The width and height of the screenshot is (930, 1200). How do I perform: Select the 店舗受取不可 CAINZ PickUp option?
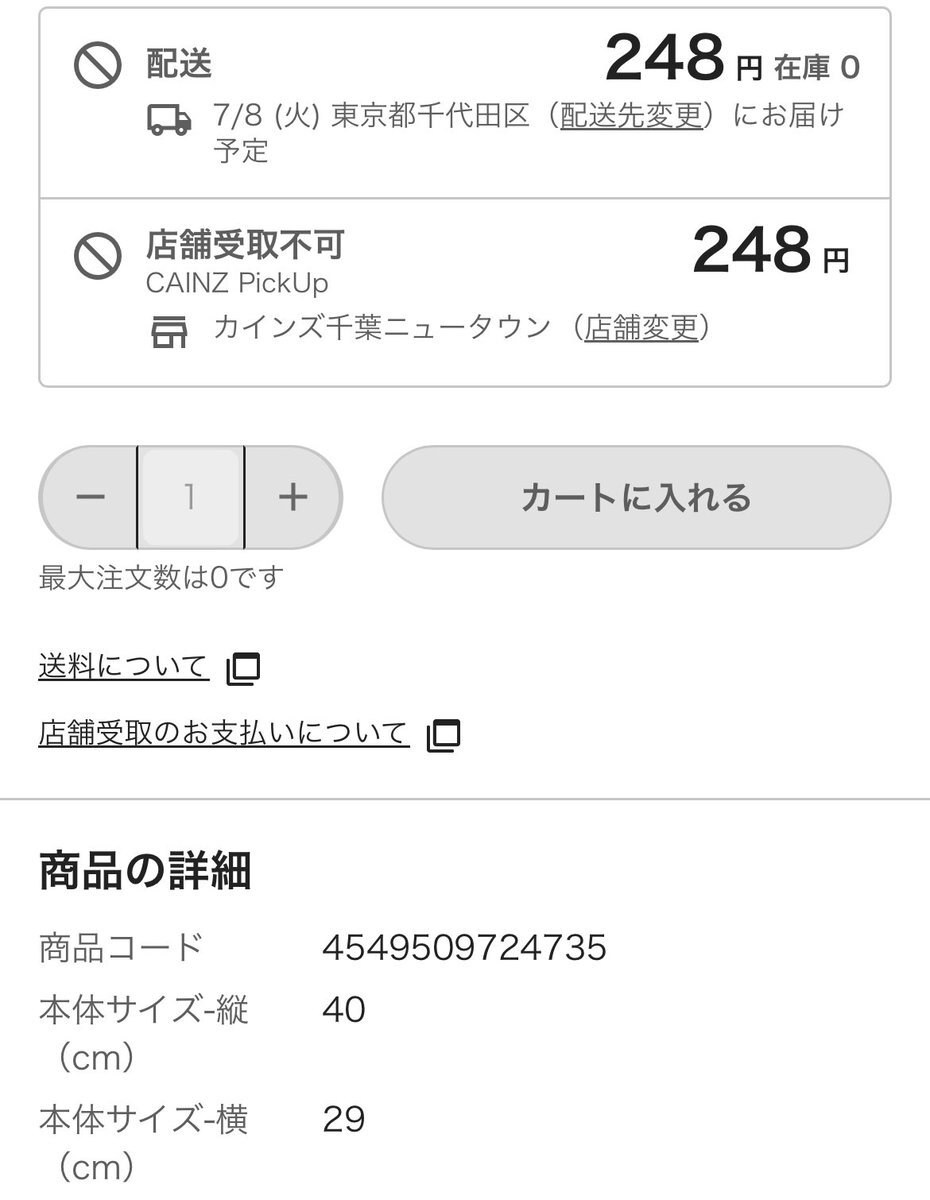pyautogui.click(x=465, y=292)
